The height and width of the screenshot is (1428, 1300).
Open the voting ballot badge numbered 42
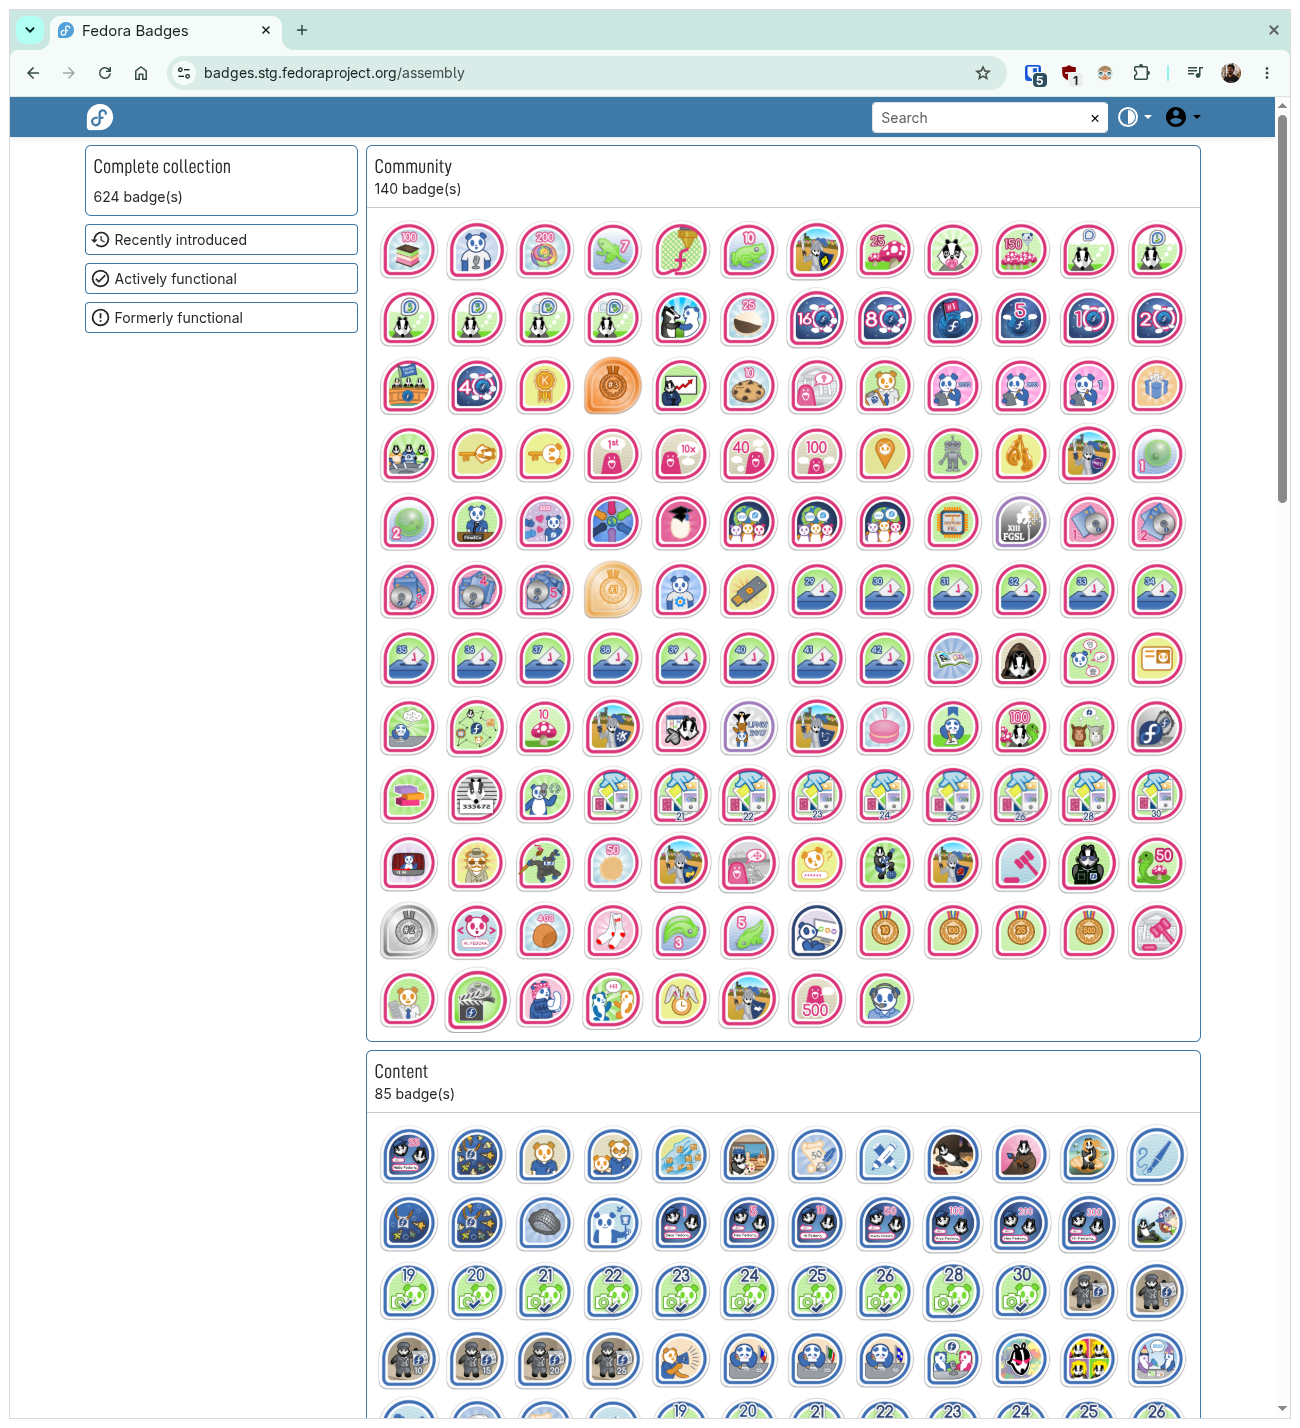885,658
